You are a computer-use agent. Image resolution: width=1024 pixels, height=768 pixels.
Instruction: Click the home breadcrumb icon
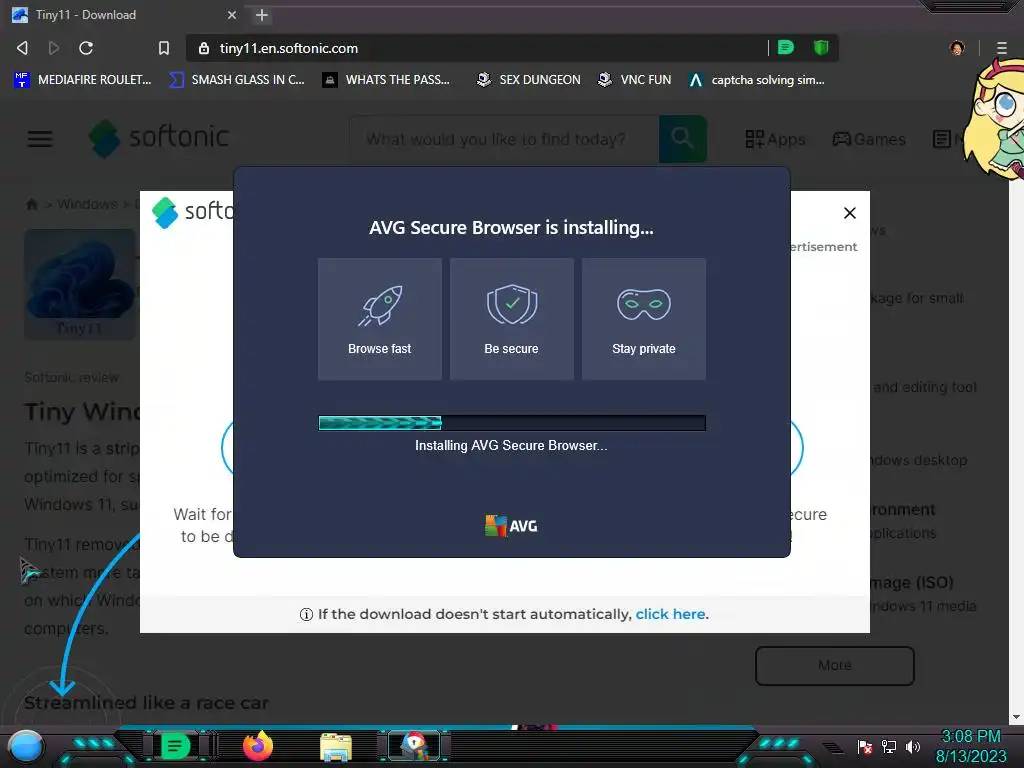pos(31,204)
